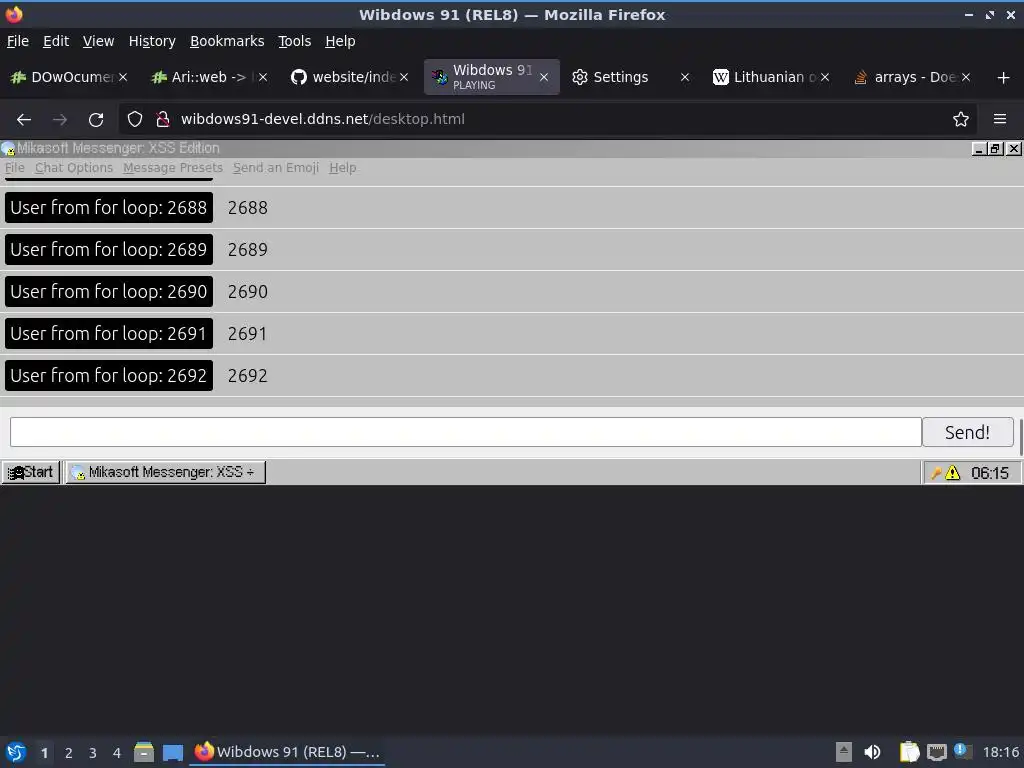This screenshot has width=1024, height=768.
Task: Open the Firefox Bookmarks menu
Action: [x=227, y=41]
